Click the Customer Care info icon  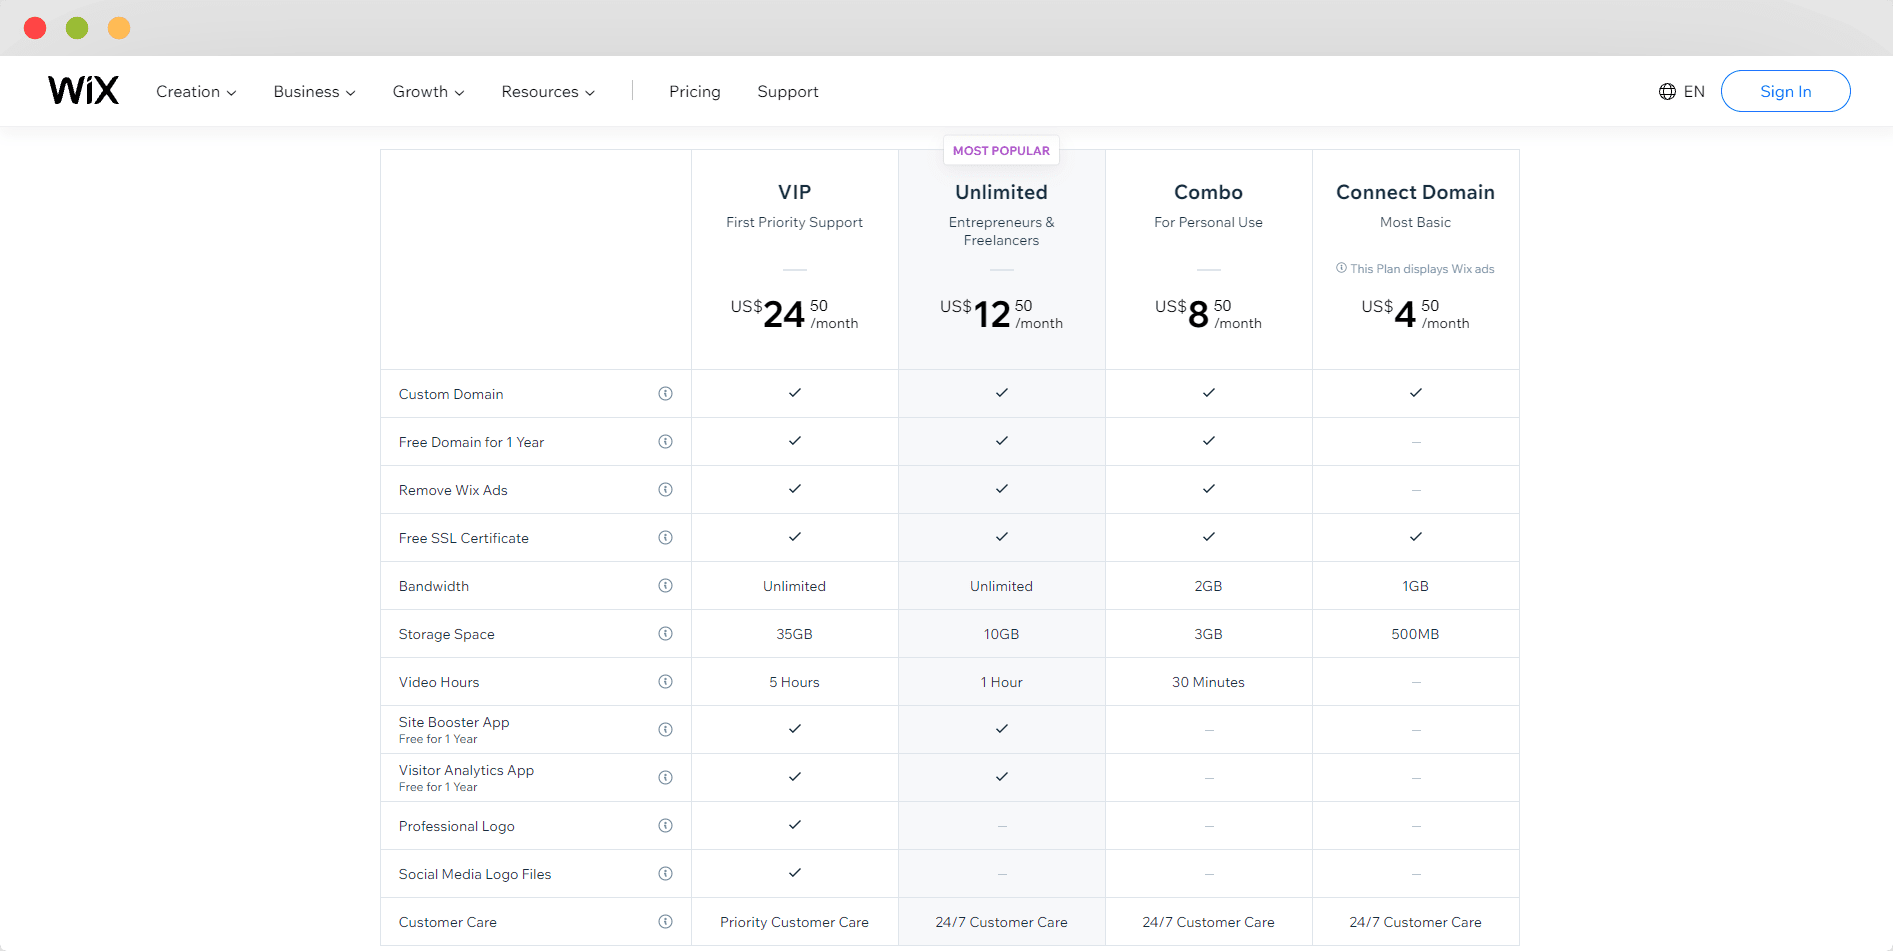tap(665, 922)
